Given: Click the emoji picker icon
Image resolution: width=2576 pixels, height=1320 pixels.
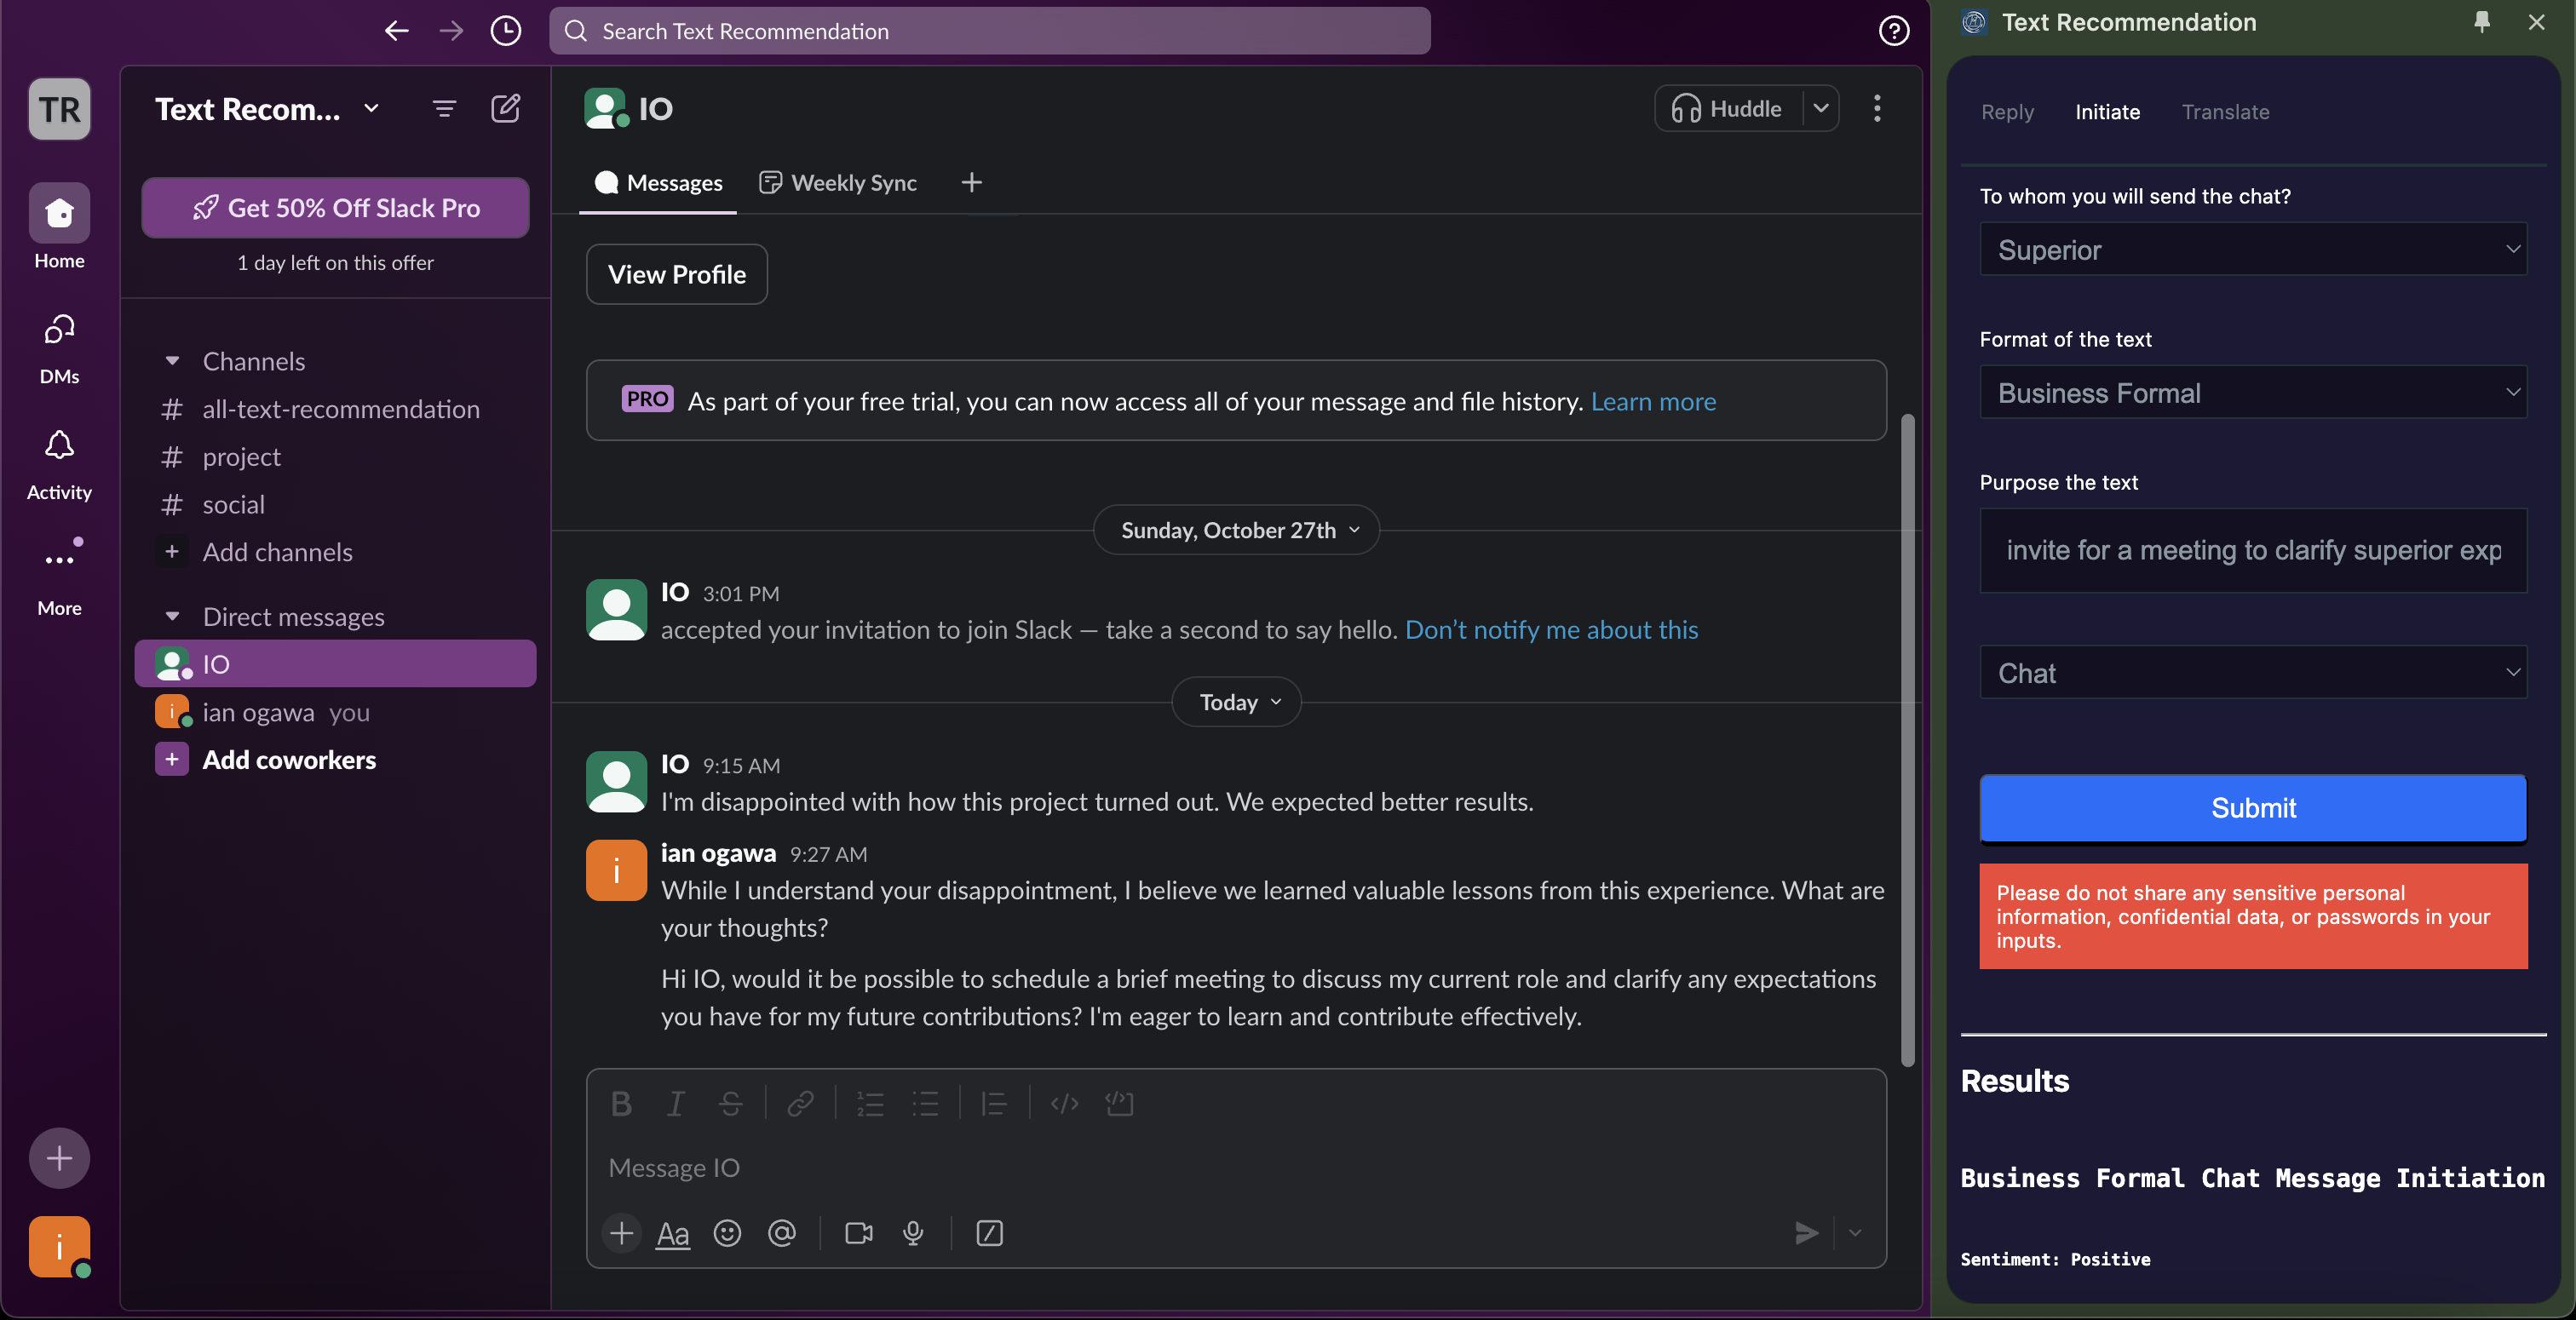Looking at the screenshot, I should (x=727, y=1233).
